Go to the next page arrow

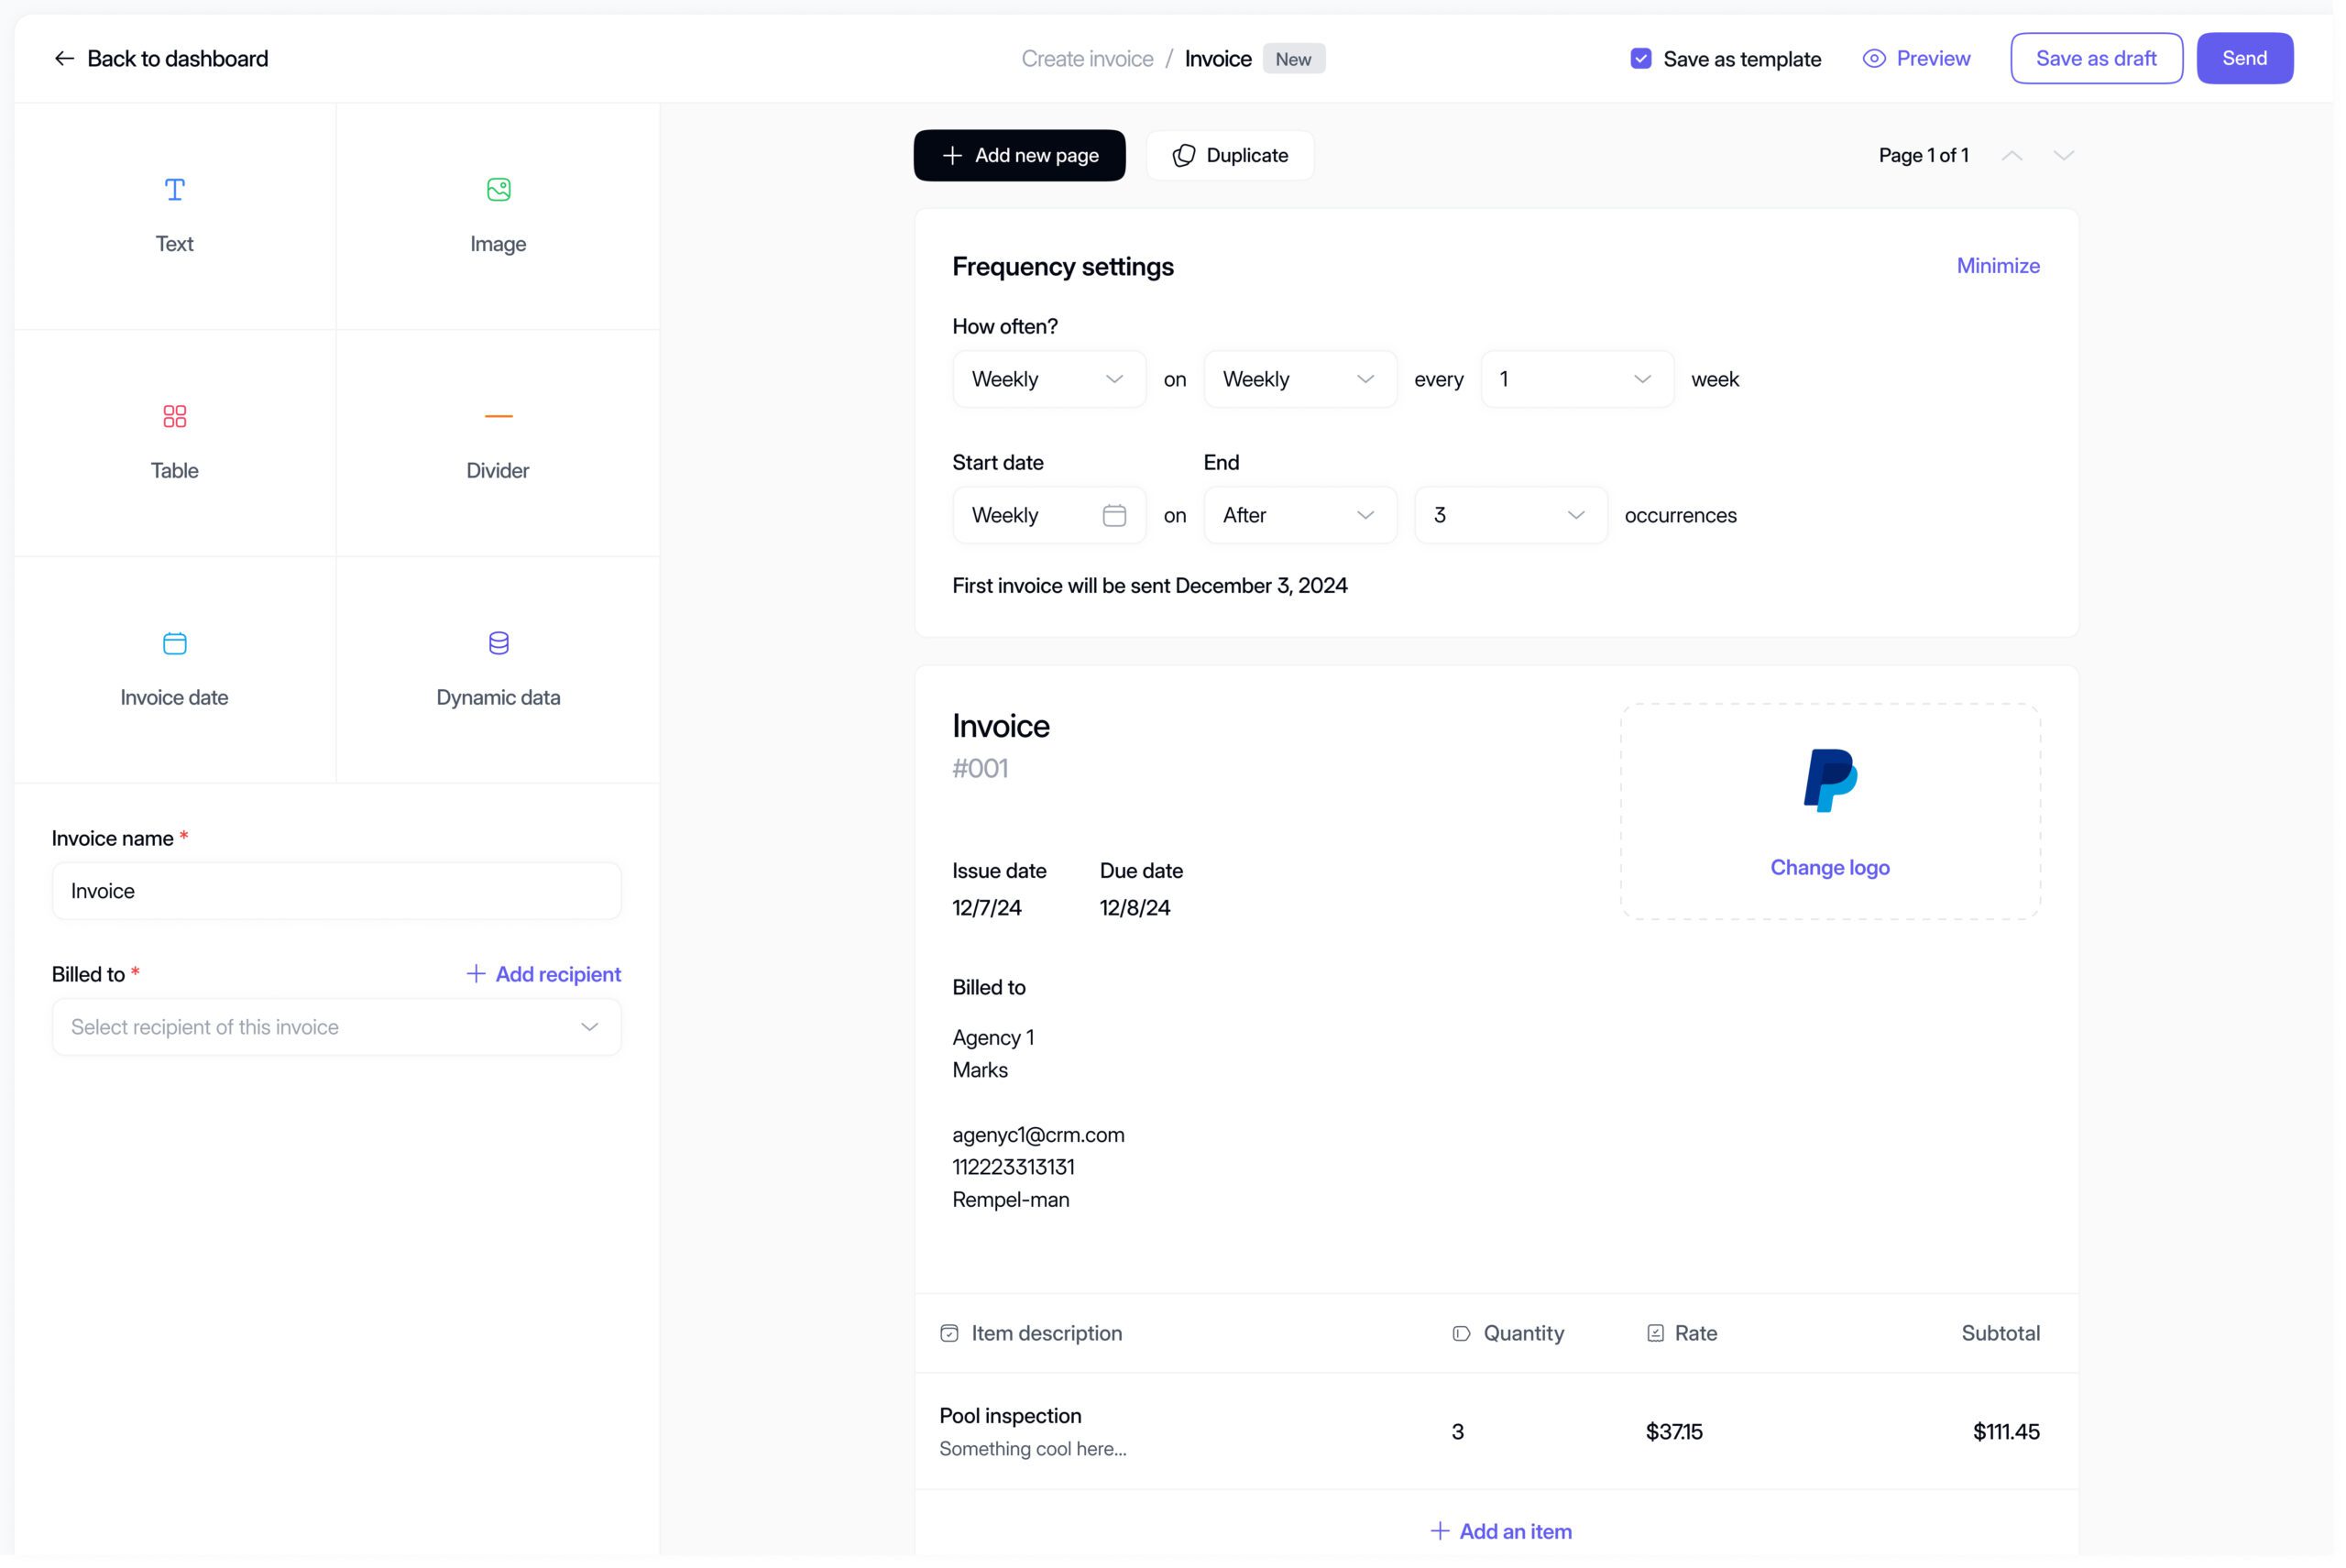click(2063, 156)
